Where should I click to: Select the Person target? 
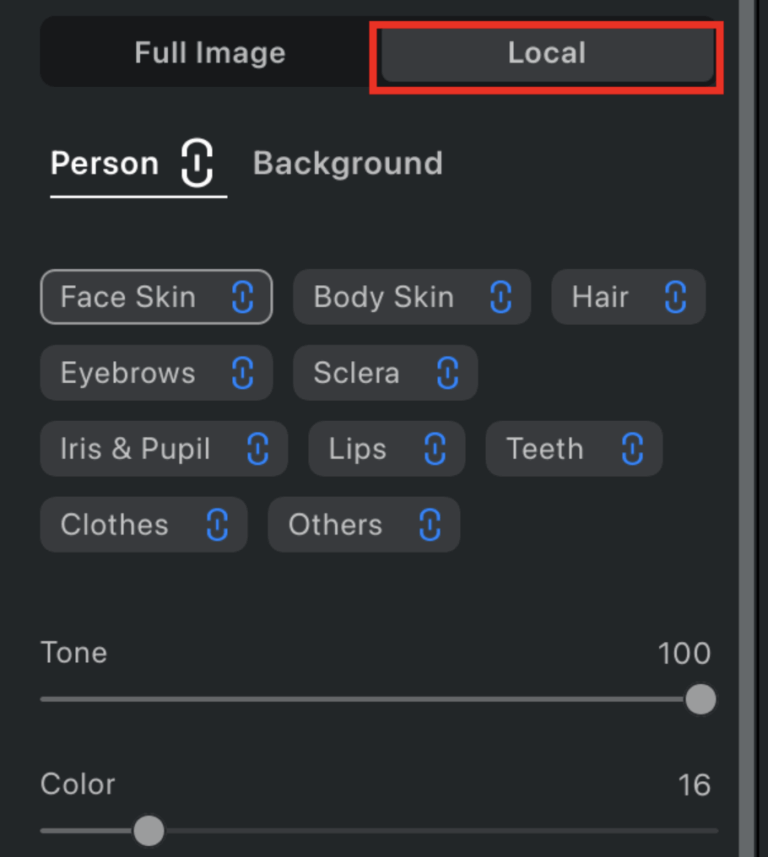104,163
